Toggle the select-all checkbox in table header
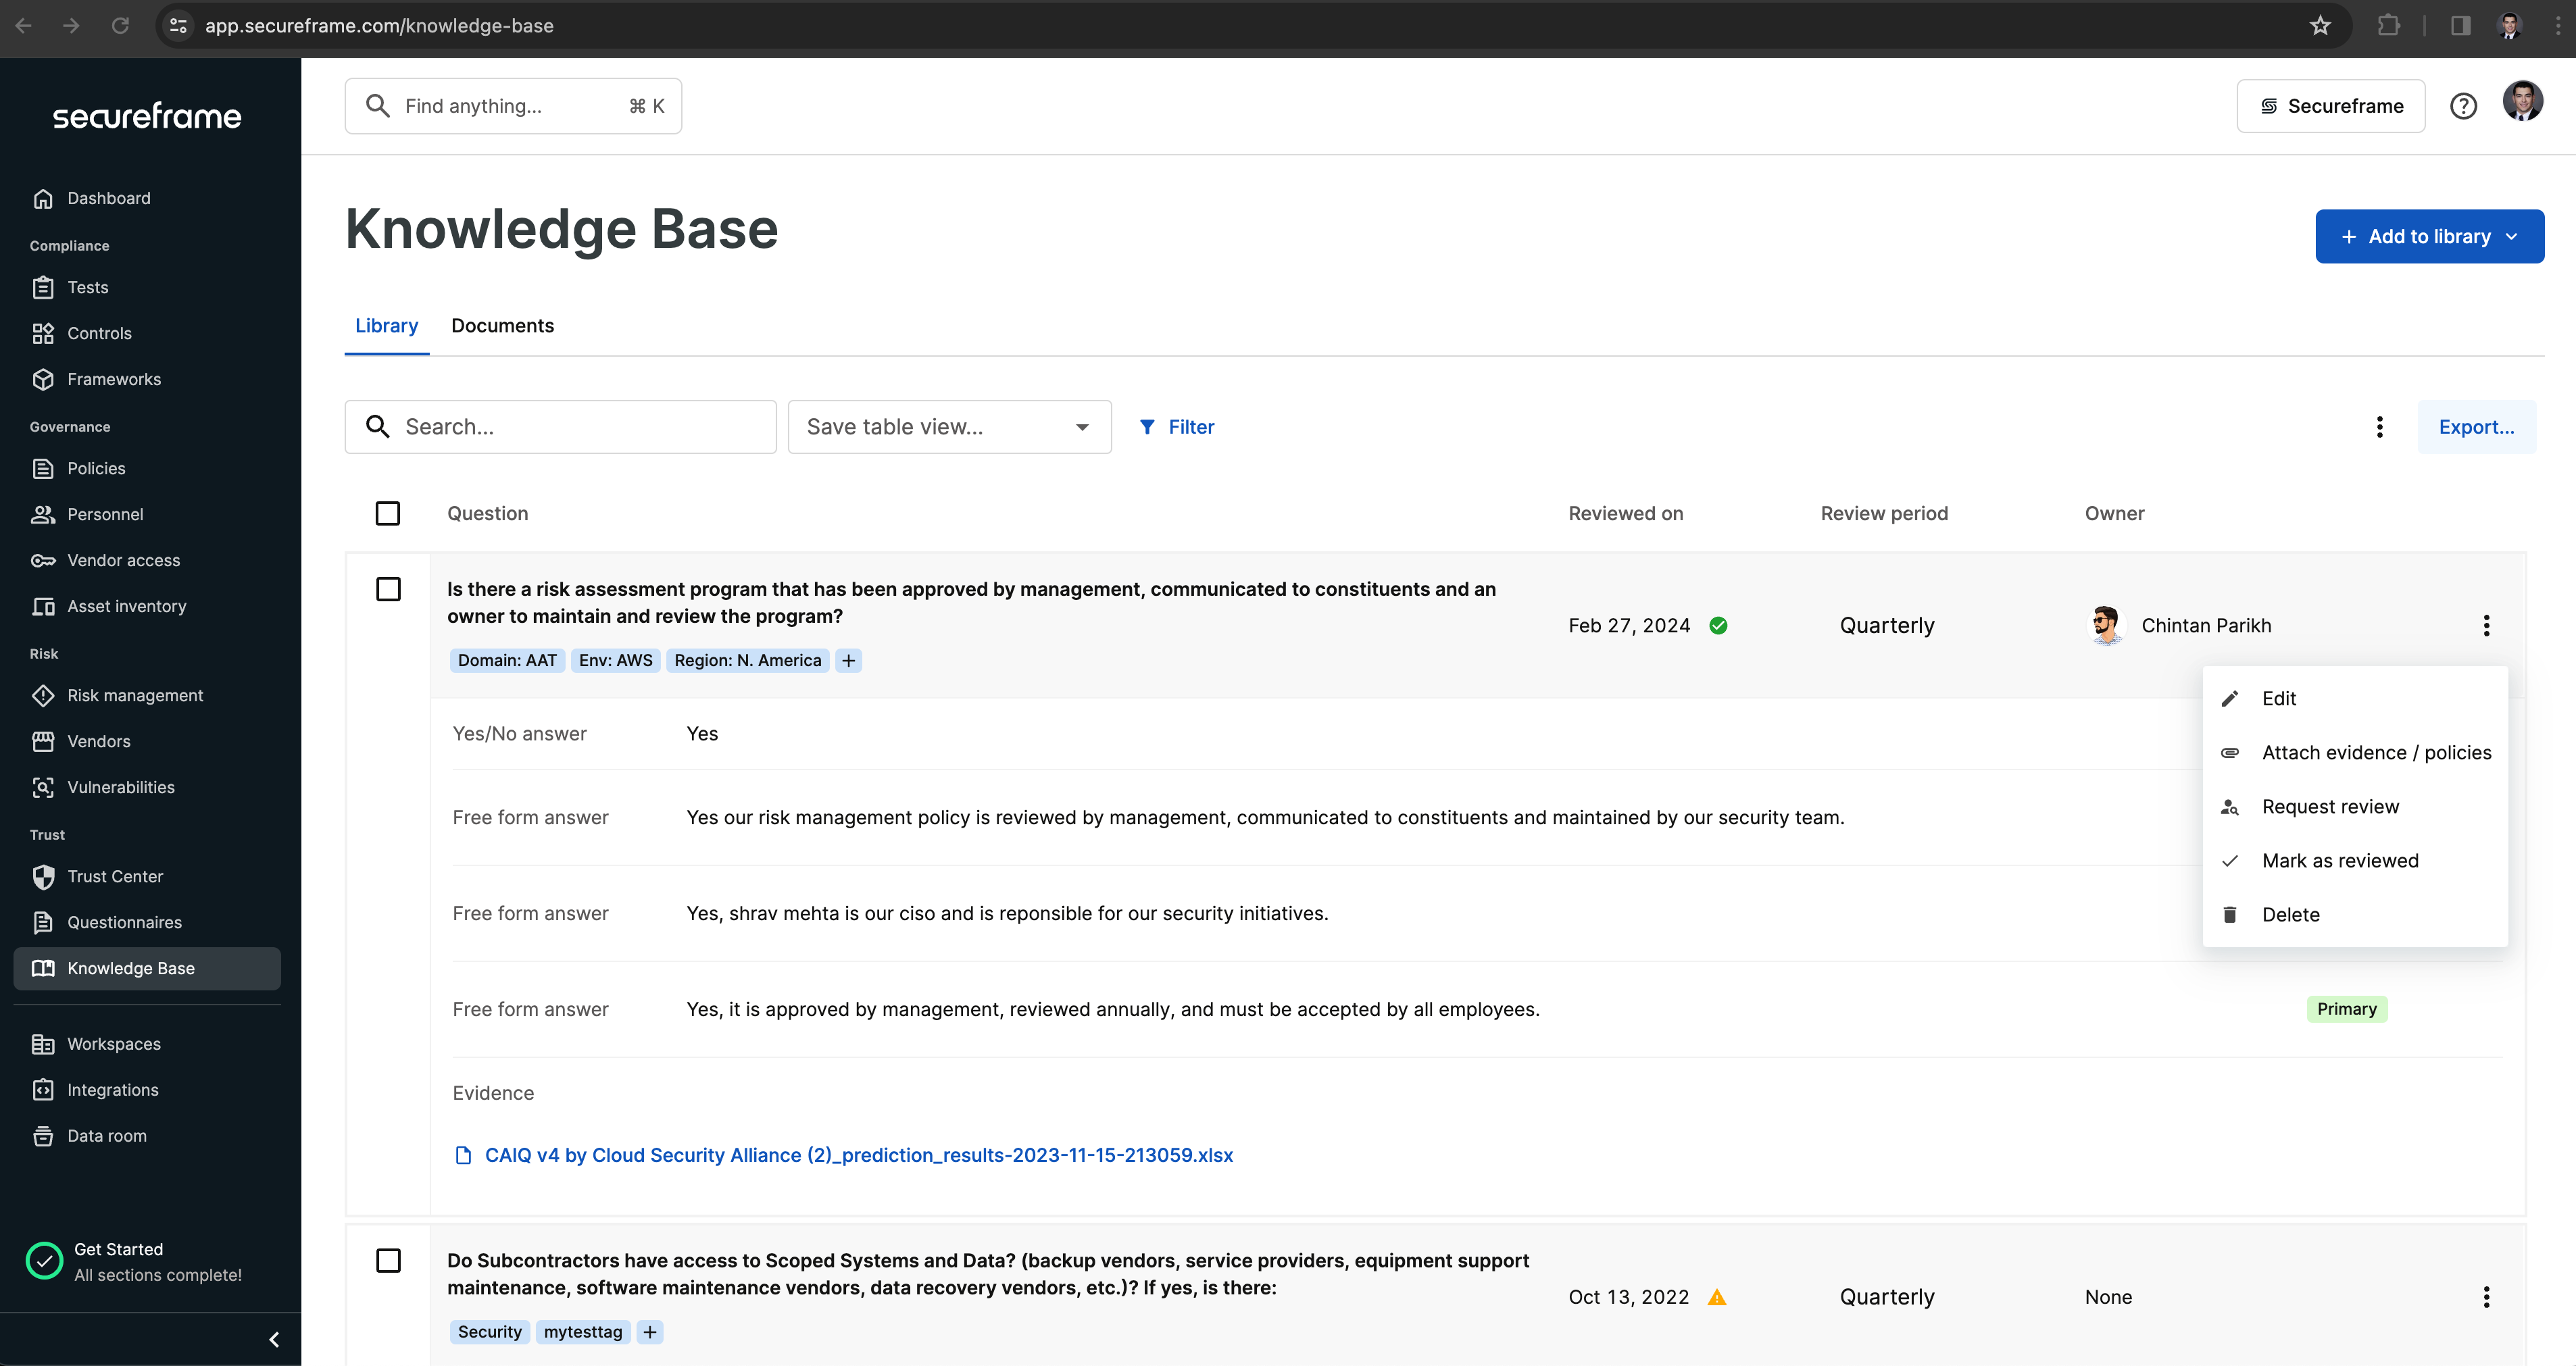Viewport: 2576px width, 1366px height. click(x=388, y=513)
